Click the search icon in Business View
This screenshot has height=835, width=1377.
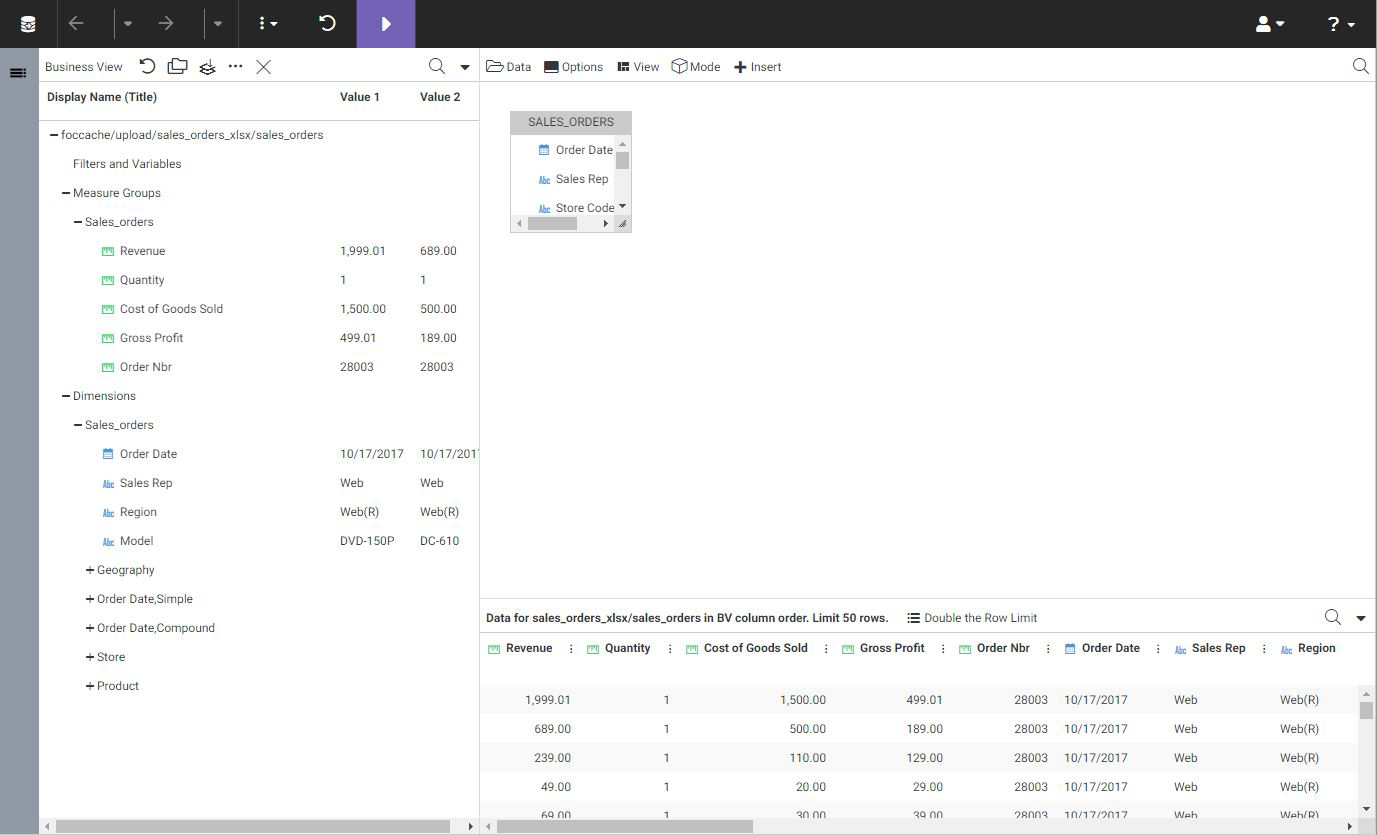(437, 67)
